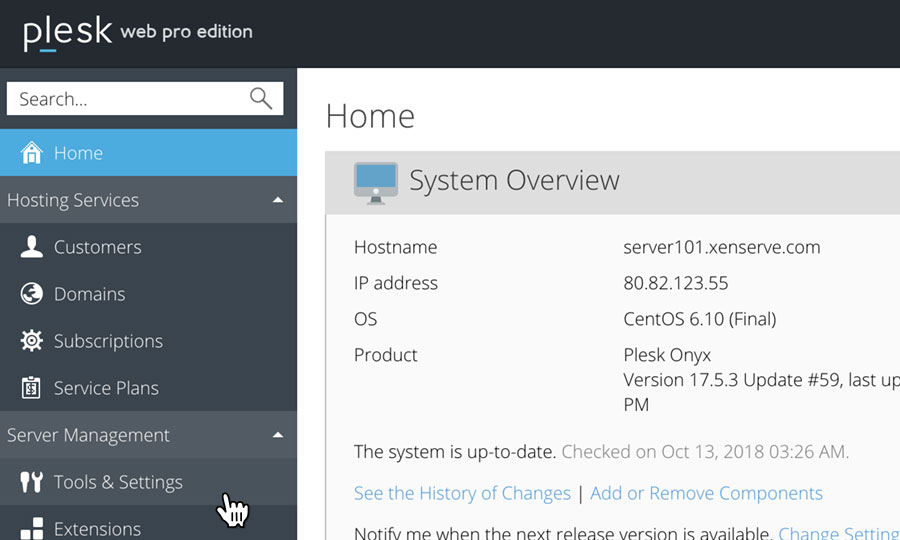This screenshot has height=540, width=900.
Task: Click the 'web pro edition' header text
Action: pyautogui.click(x=187, y=32)
